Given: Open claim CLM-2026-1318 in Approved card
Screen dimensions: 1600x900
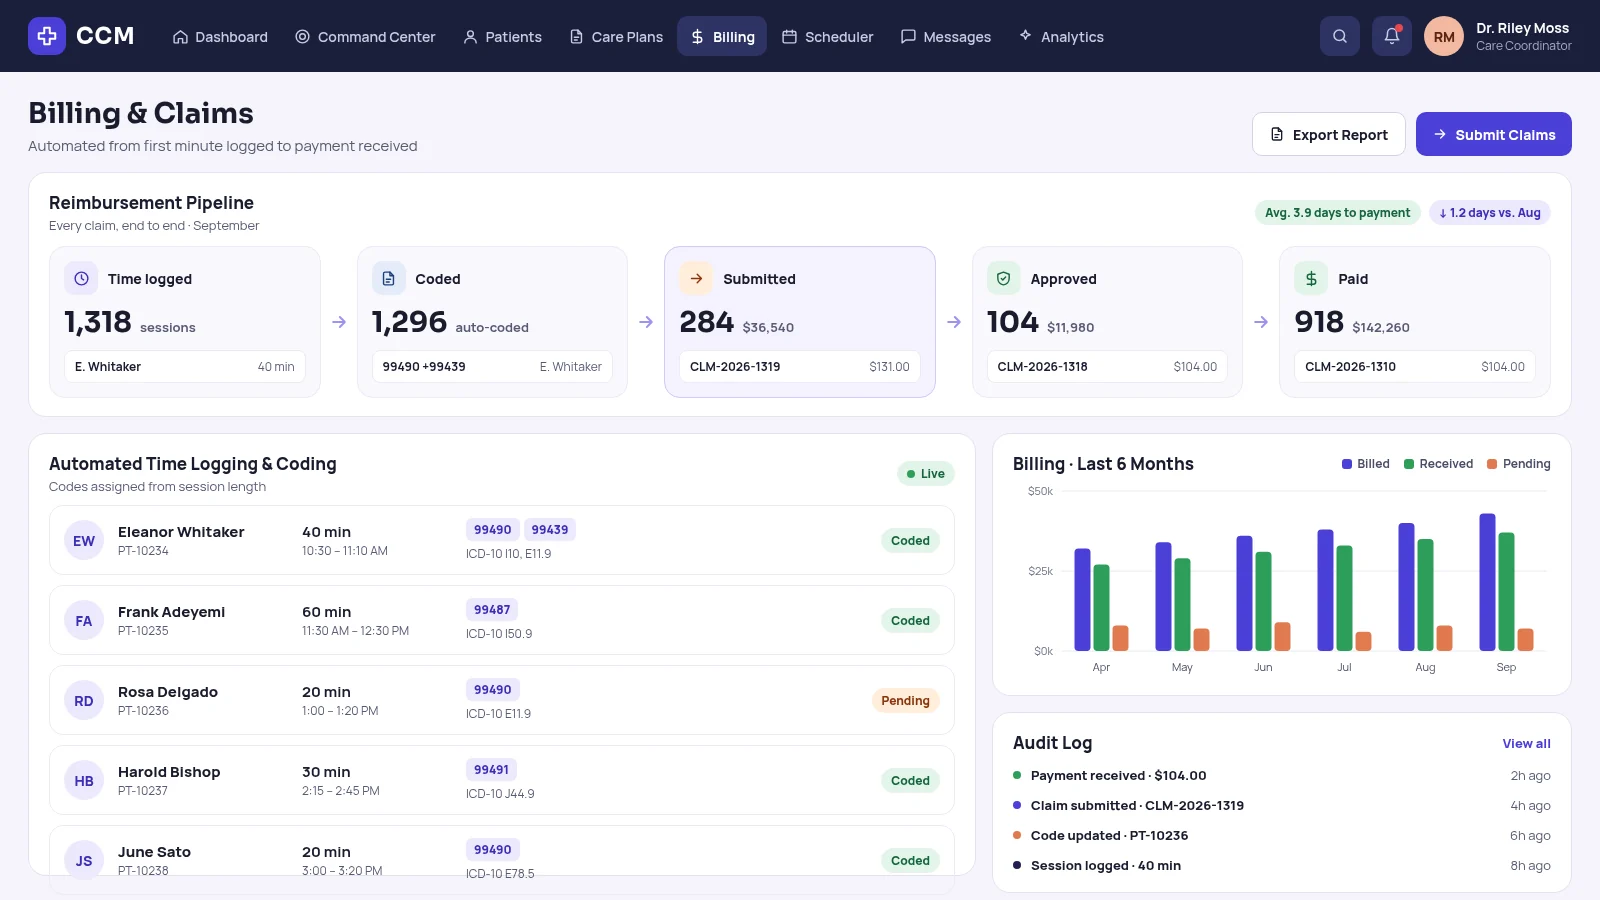Looking at the screenshot, I should pyautogui.click(x=1107, y=367).
